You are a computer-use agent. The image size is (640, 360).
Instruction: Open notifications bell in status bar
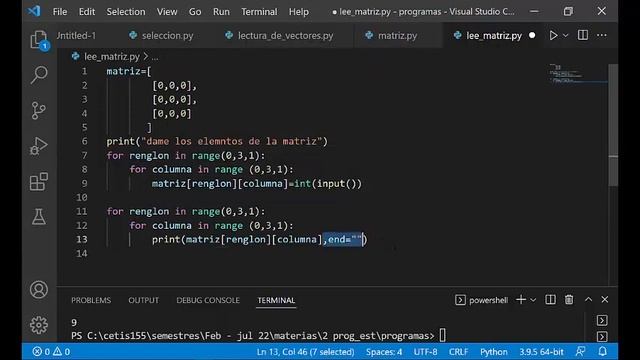click(x=602, y=351)
